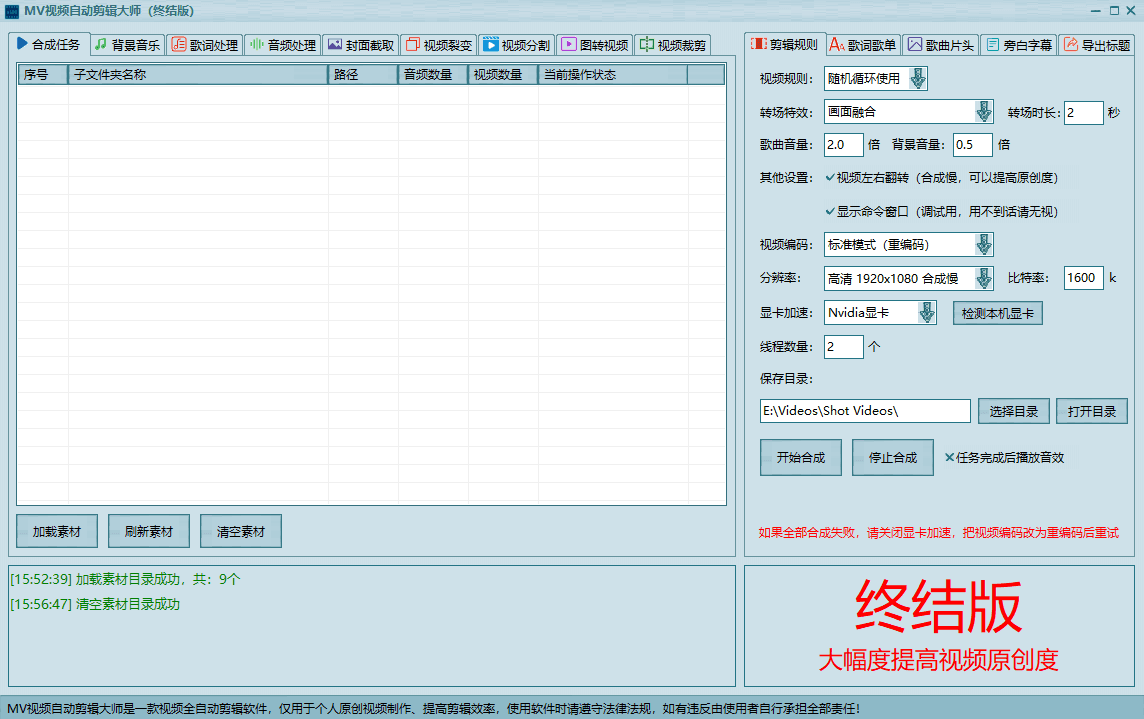Click the 保存目录 path field
1144x719 pixels.
[x=865, y=411]
